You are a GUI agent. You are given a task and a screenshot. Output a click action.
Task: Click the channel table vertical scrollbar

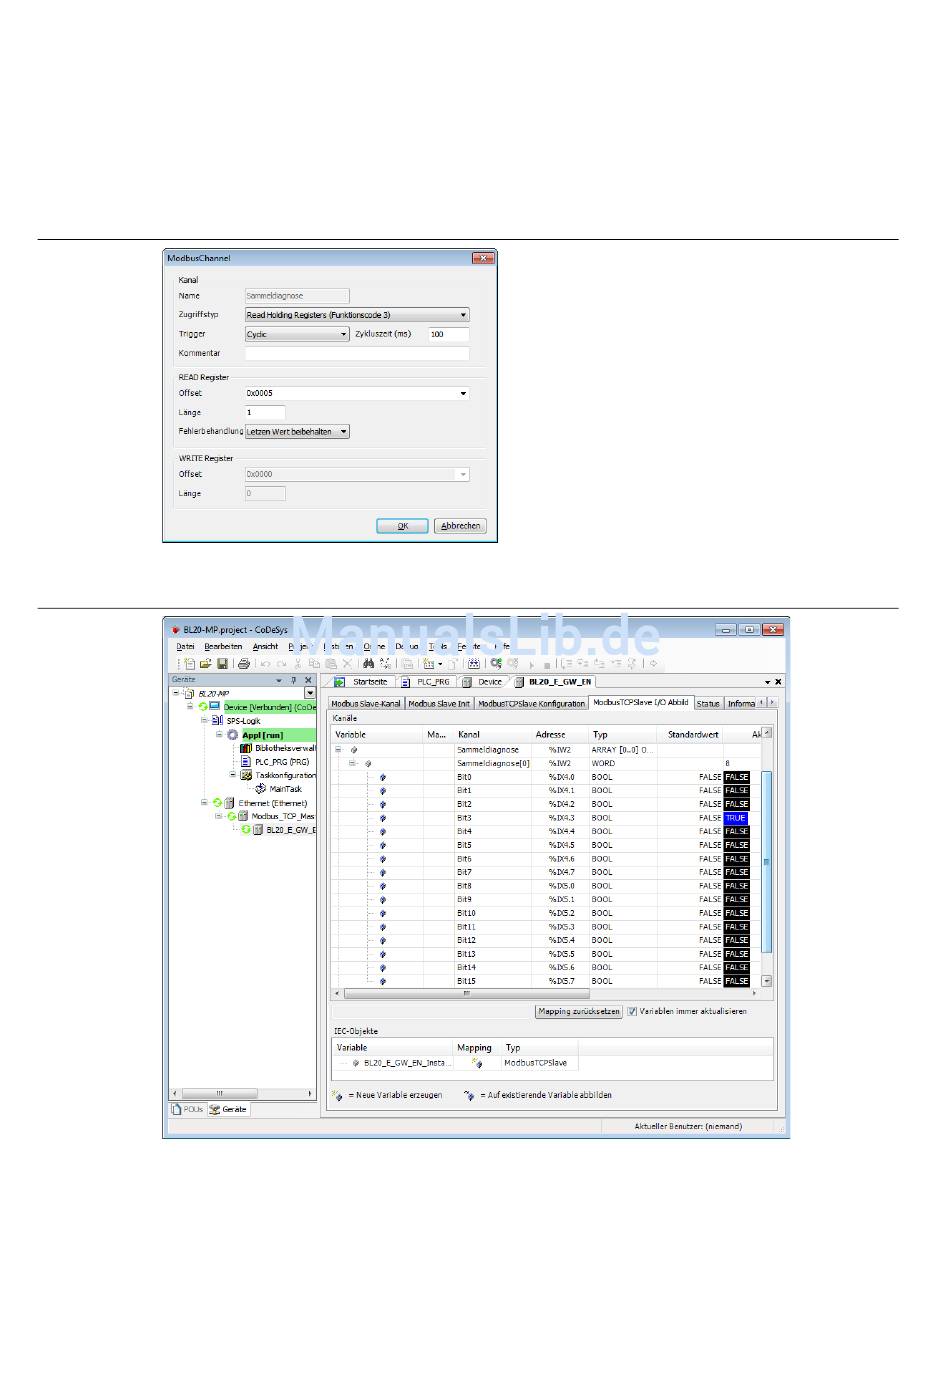coord(767,861)
